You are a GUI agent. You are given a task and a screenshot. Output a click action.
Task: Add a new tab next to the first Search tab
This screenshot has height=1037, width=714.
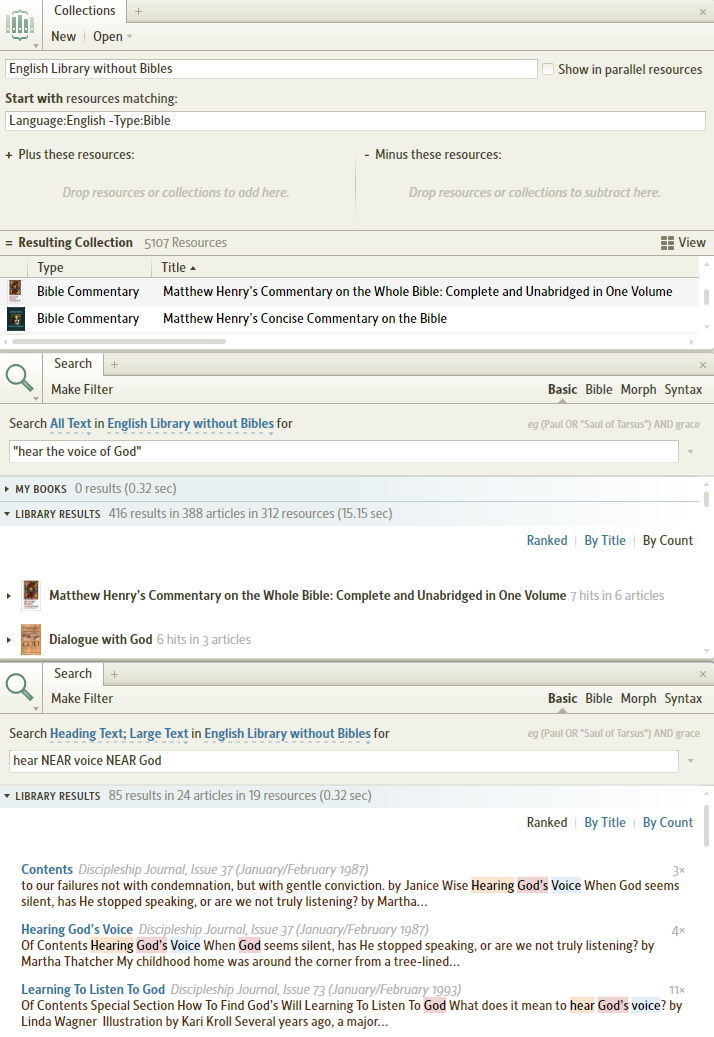point(114,364)
